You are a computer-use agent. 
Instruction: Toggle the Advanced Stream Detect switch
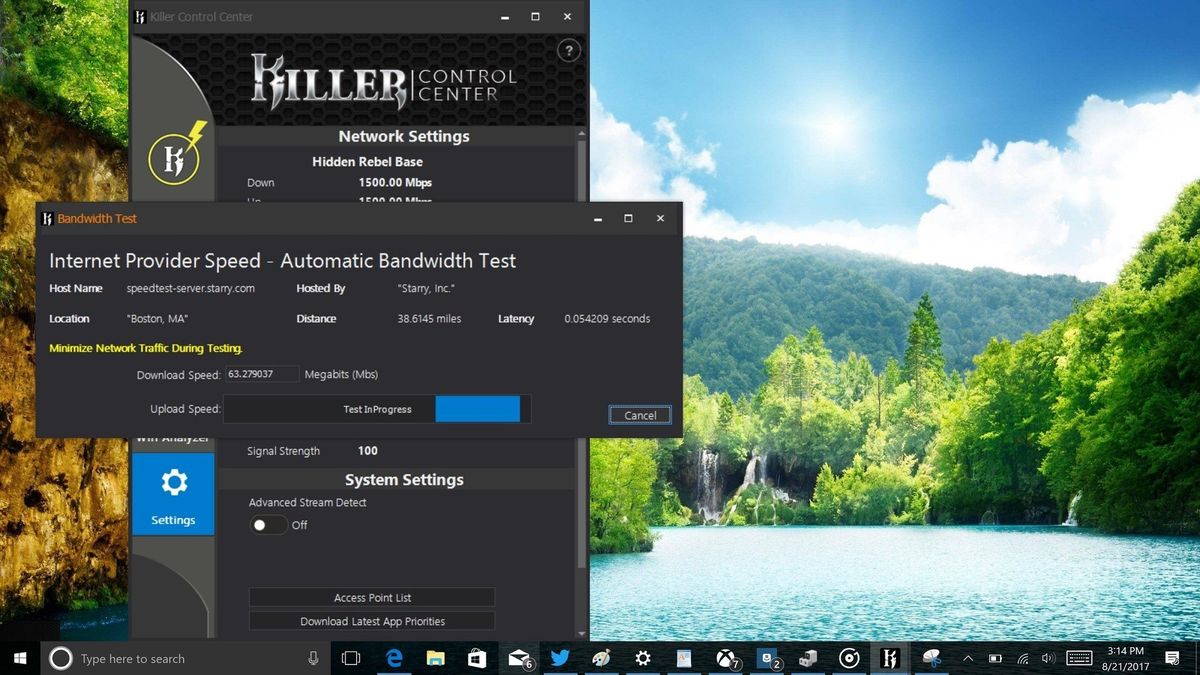pyautogui.click(x=268, y=525)
